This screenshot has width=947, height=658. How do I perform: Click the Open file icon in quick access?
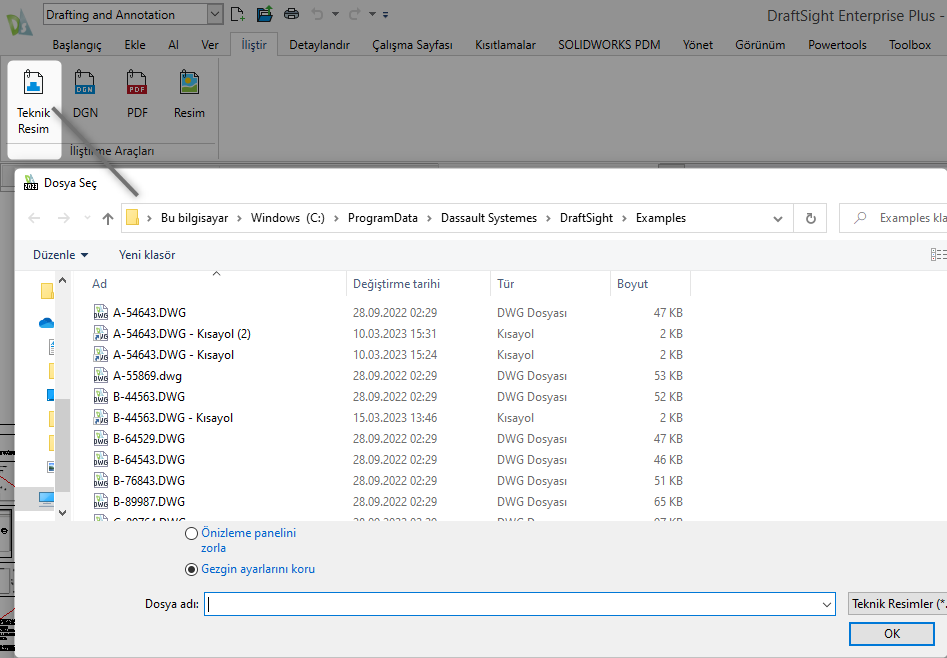tap(265, 14)
